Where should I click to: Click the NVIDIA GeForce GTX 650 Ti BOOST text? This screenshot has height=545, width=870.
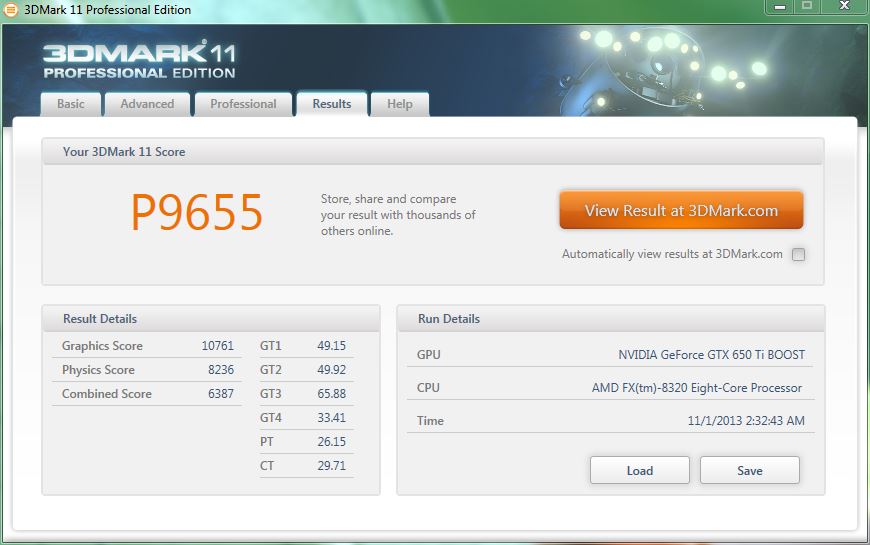click(711, 355)
